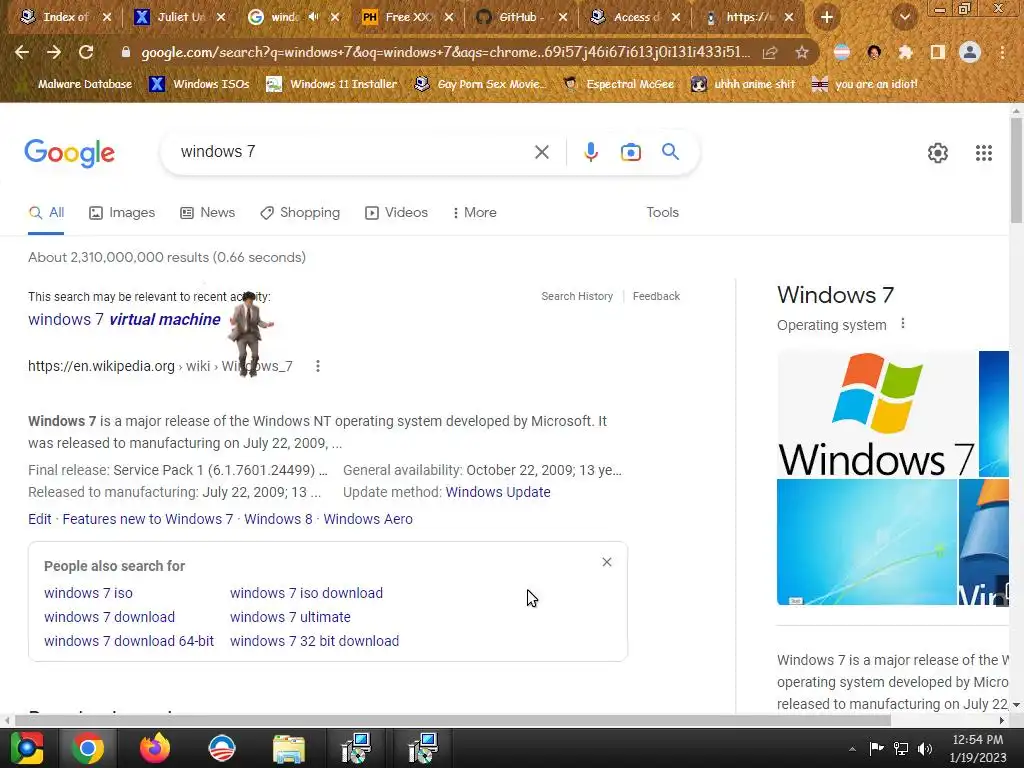Reload the current page
Viewport: 1024px width, 768px height.
coord(86,52)
